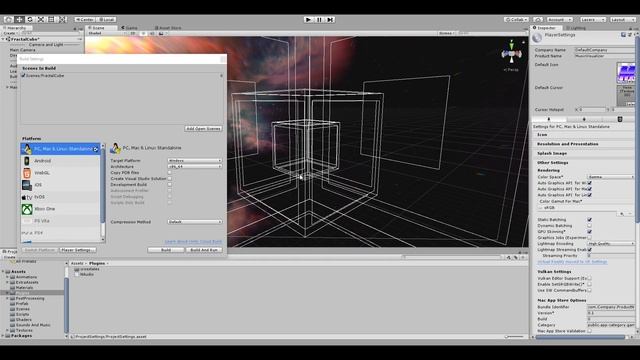The height and width of the screenshot is (360, 640).
Task: Open Learn about Unity Cloud Build link
Action: click(x=193, y=242)
